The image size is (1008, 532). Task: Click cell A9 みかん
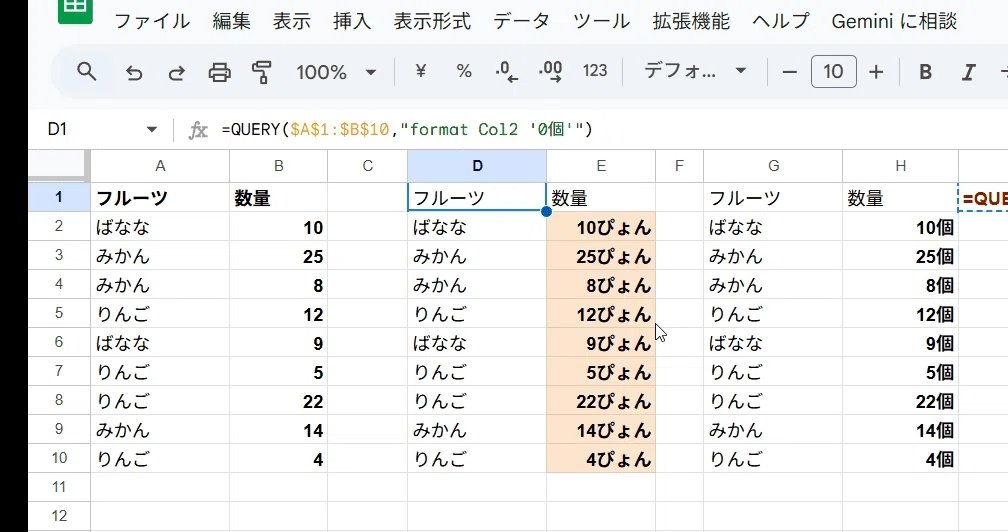tap(160, 430)
